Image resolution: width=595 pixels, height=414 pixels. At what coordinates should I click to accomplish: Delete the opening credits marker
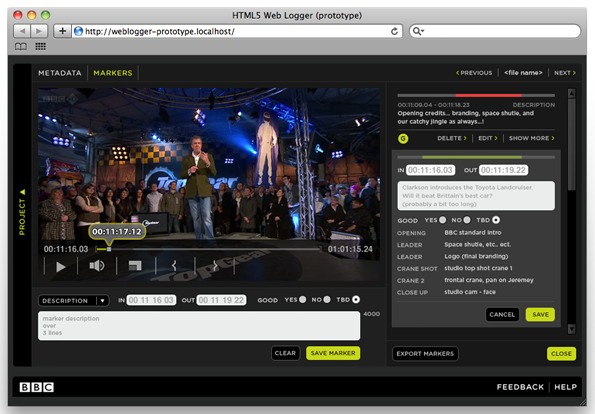[x=452, y=138]
